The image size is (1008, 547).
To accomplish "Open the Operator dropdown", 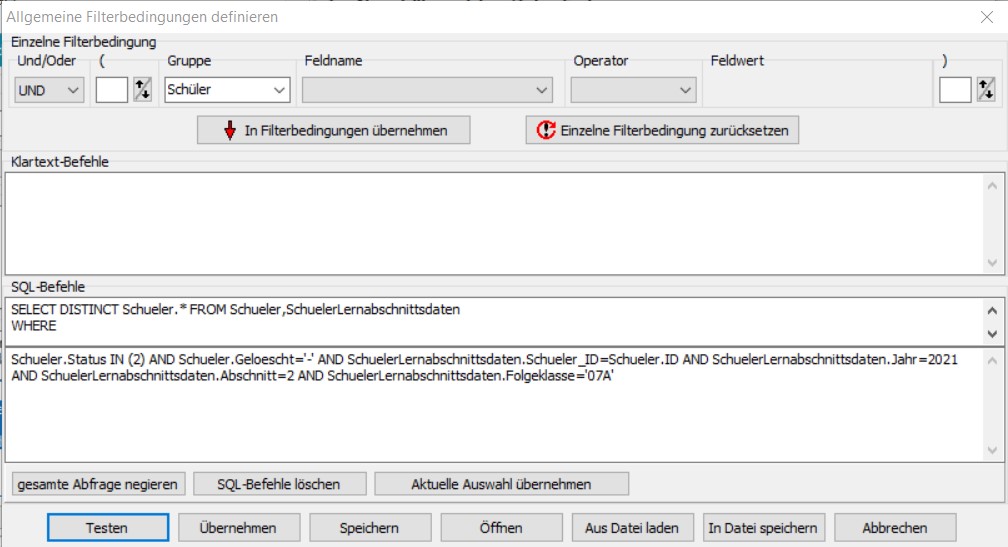I will 633,90.
